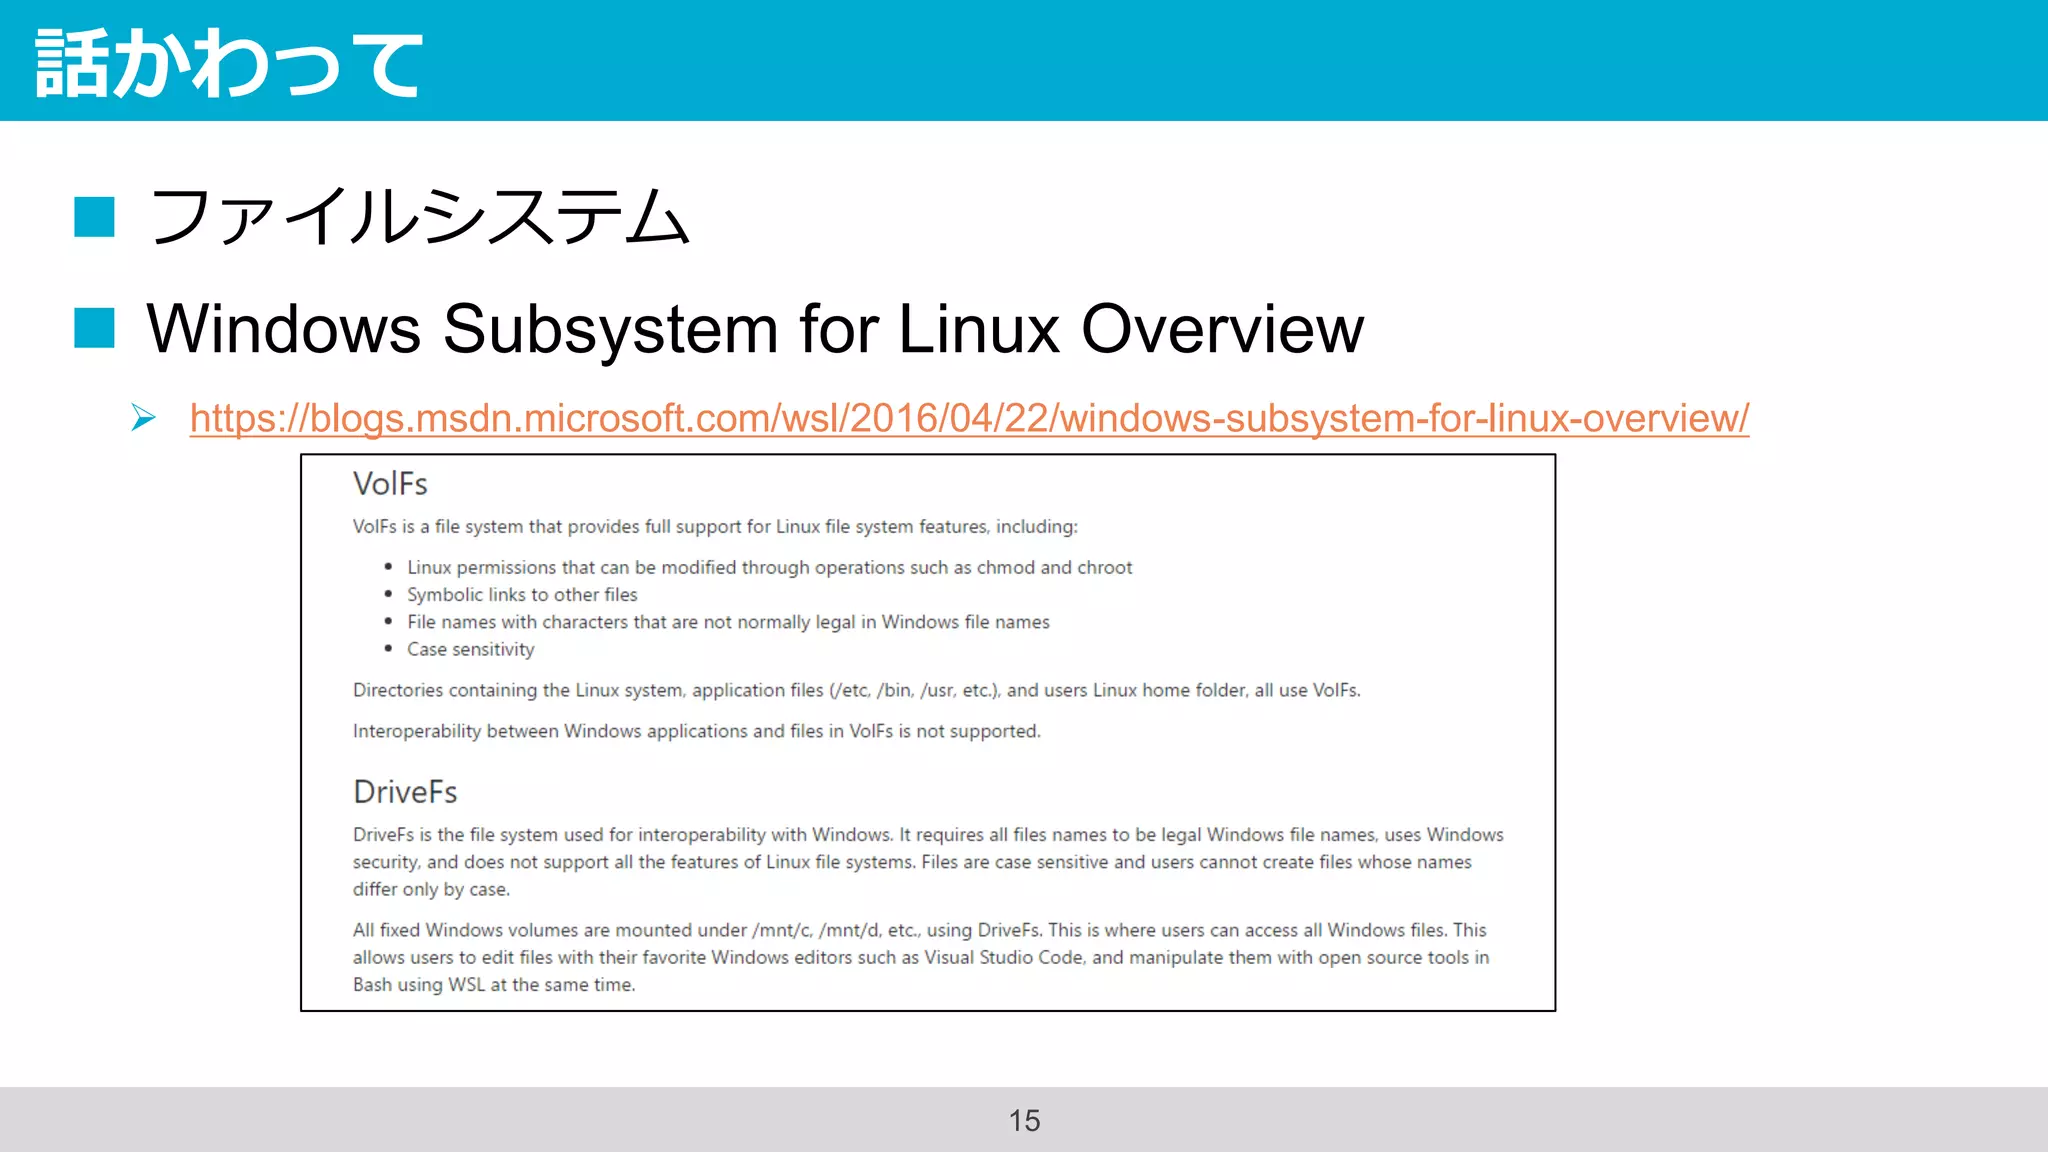2048x1152 pixels.
Task: Click the 'Symbolic links to other files' bullet
Action: pos(522,594)
